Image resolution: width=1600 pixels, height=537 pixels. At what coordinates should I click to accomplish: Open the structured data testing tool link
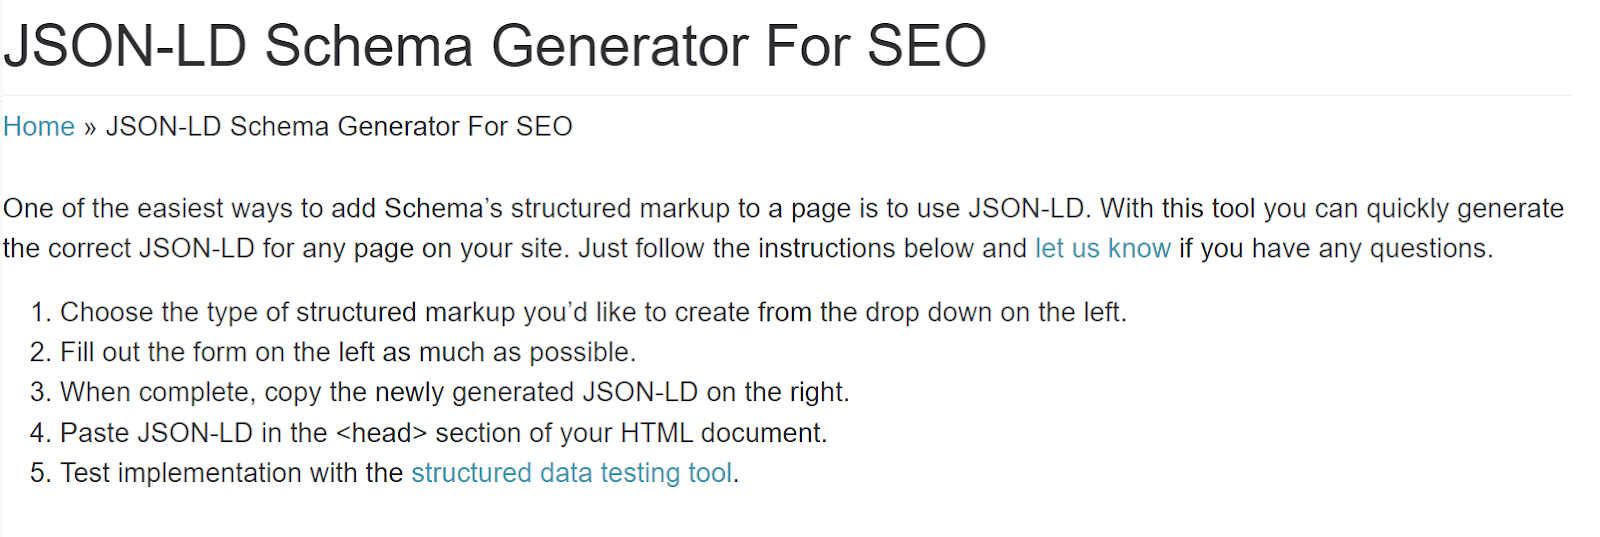pyautogui.click(x=571, y=472)
